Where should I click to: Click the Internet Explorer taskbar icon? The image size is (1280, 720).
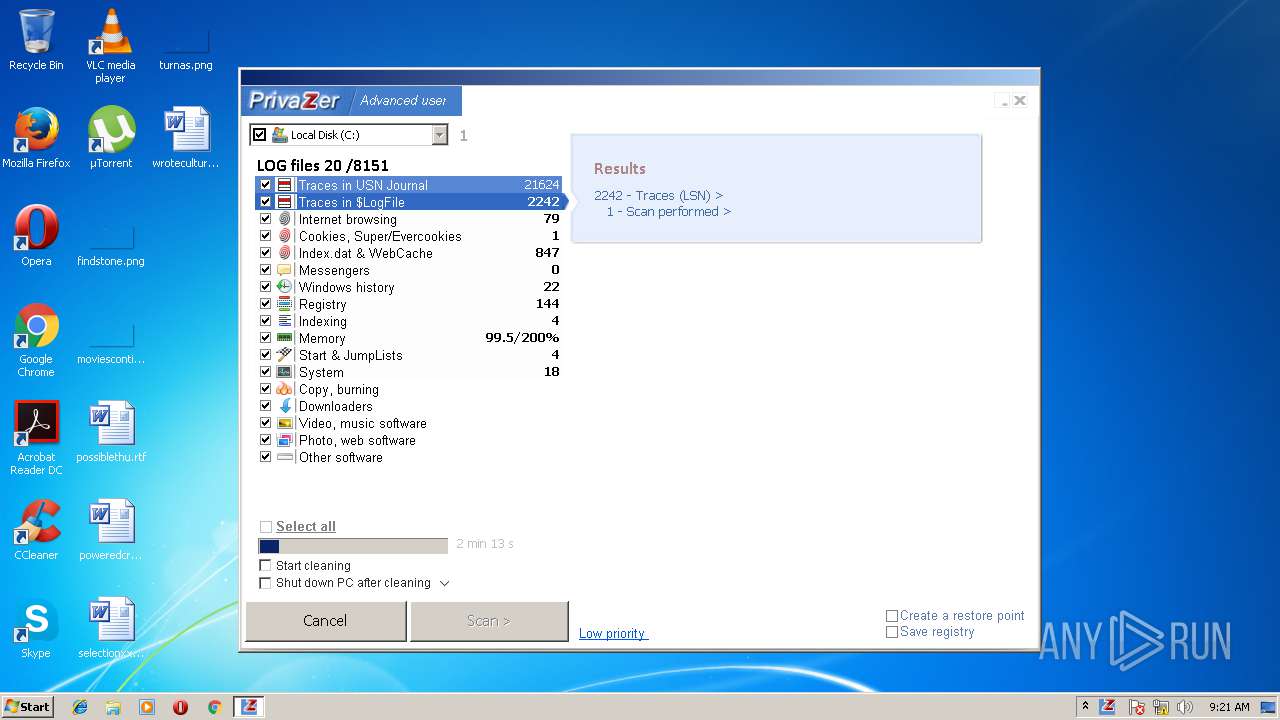[x=80, y=707]
